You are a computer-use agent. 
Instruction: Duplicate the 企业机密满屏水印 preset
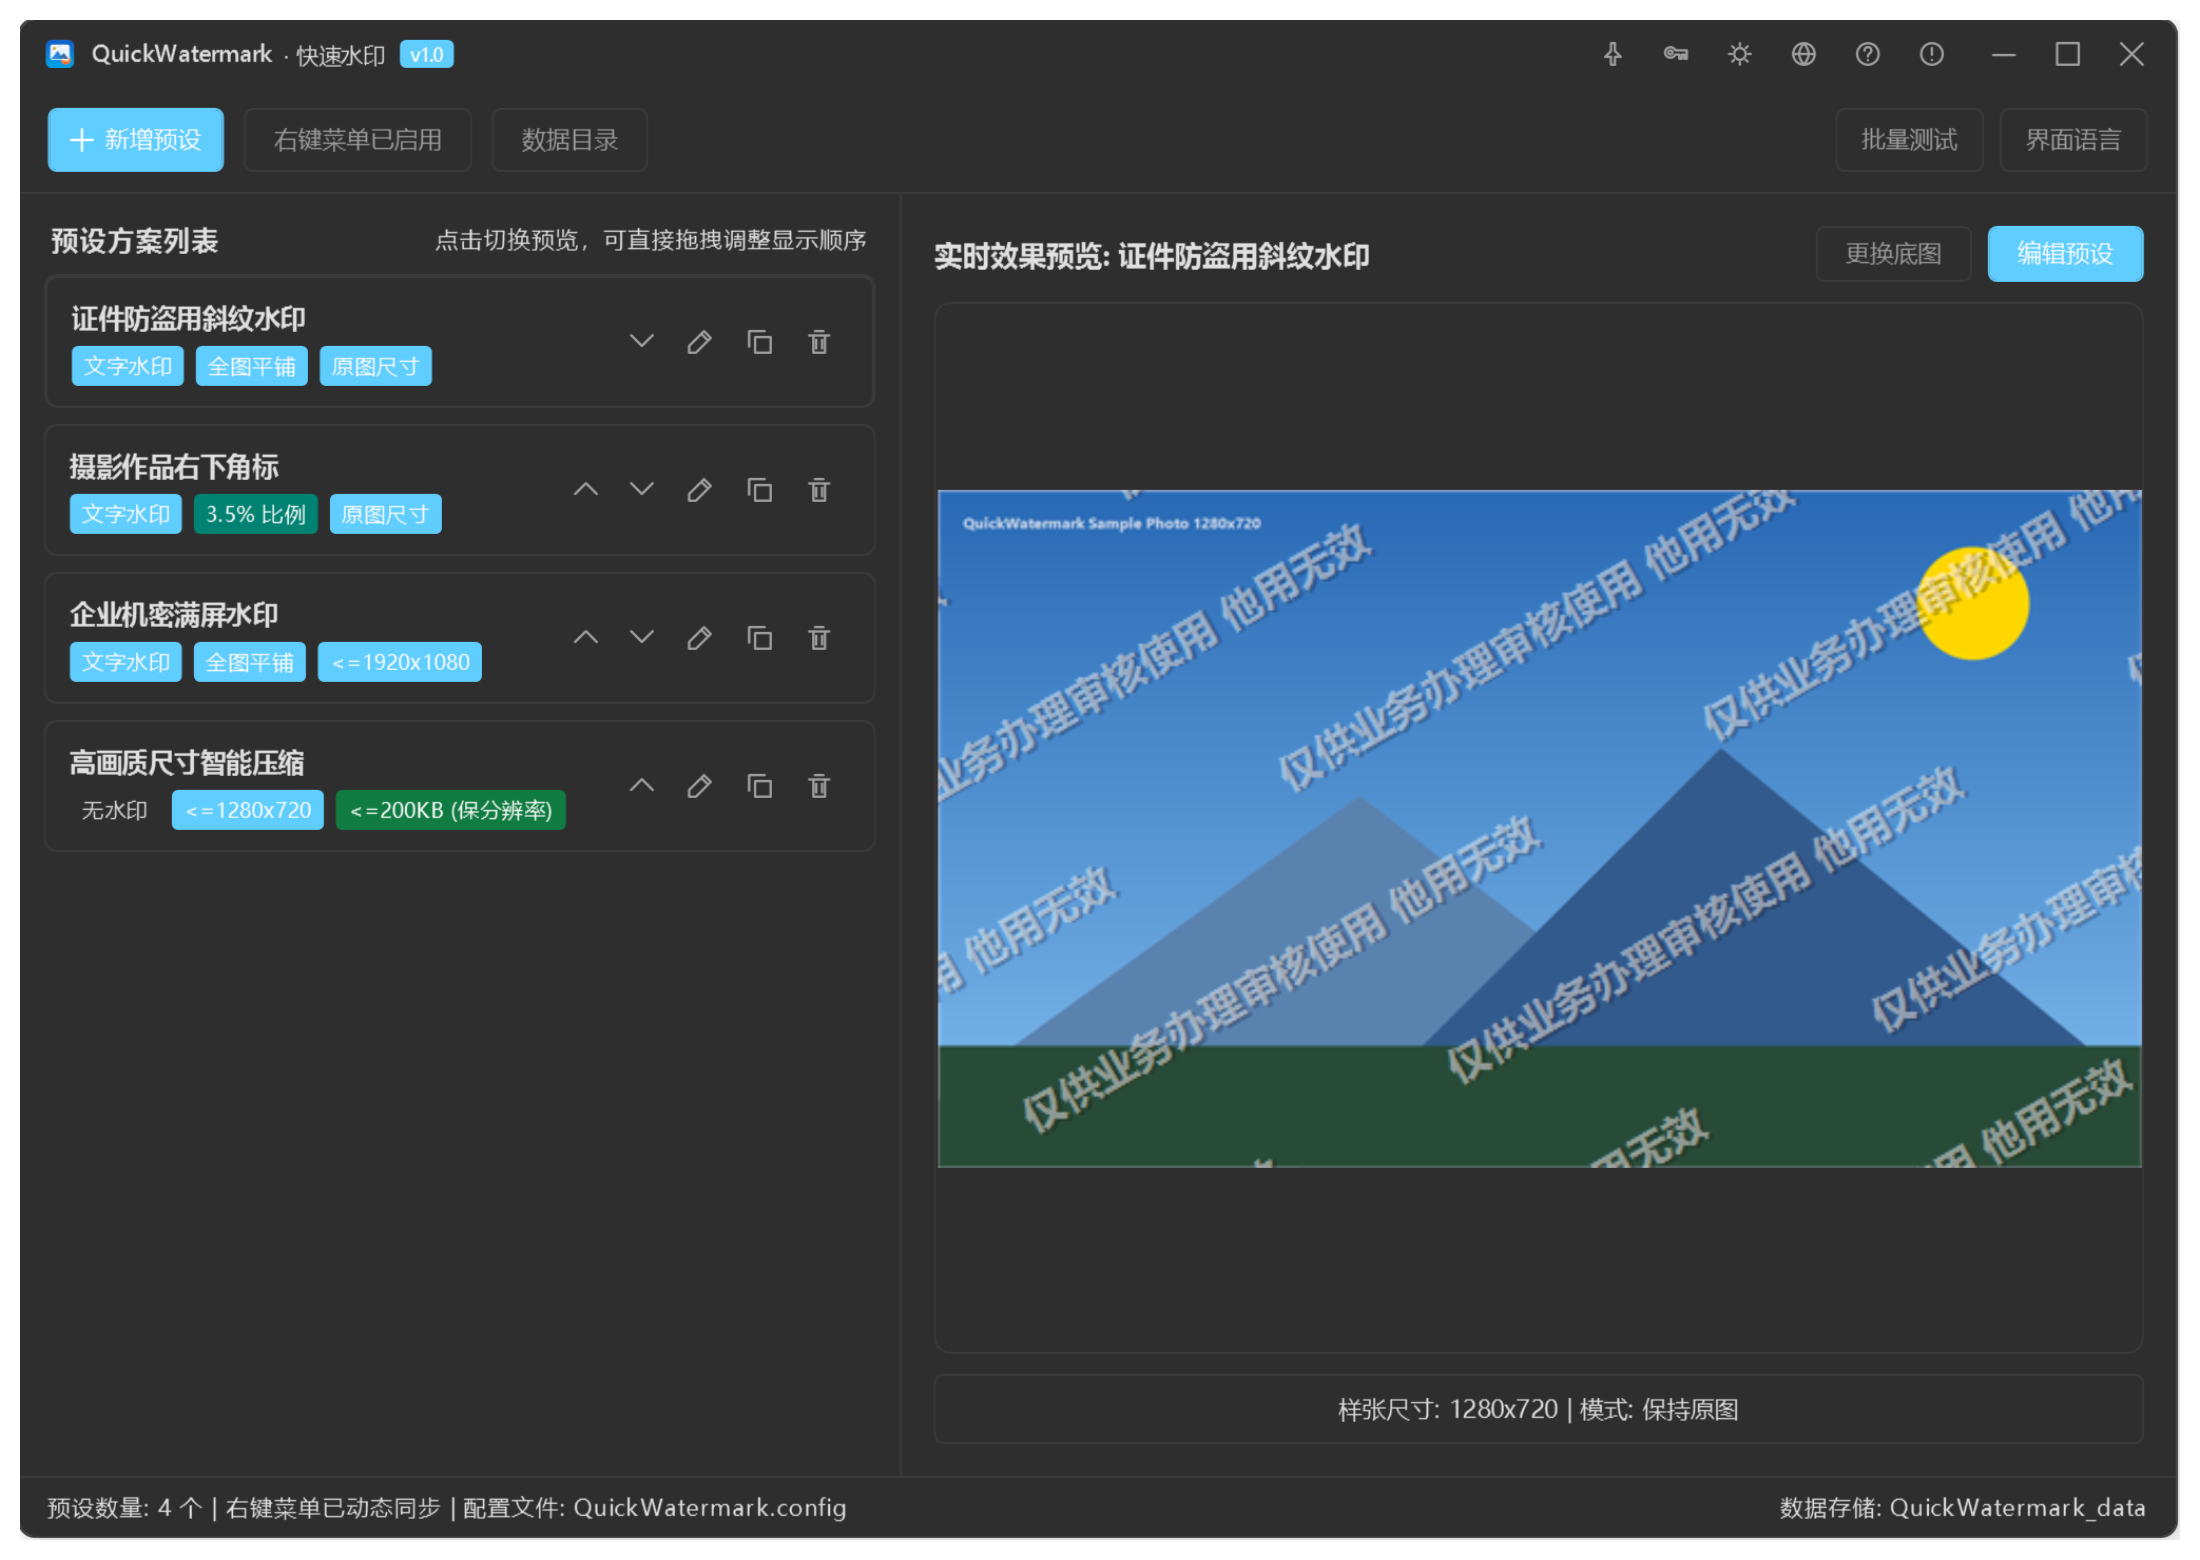coord(760,638)
